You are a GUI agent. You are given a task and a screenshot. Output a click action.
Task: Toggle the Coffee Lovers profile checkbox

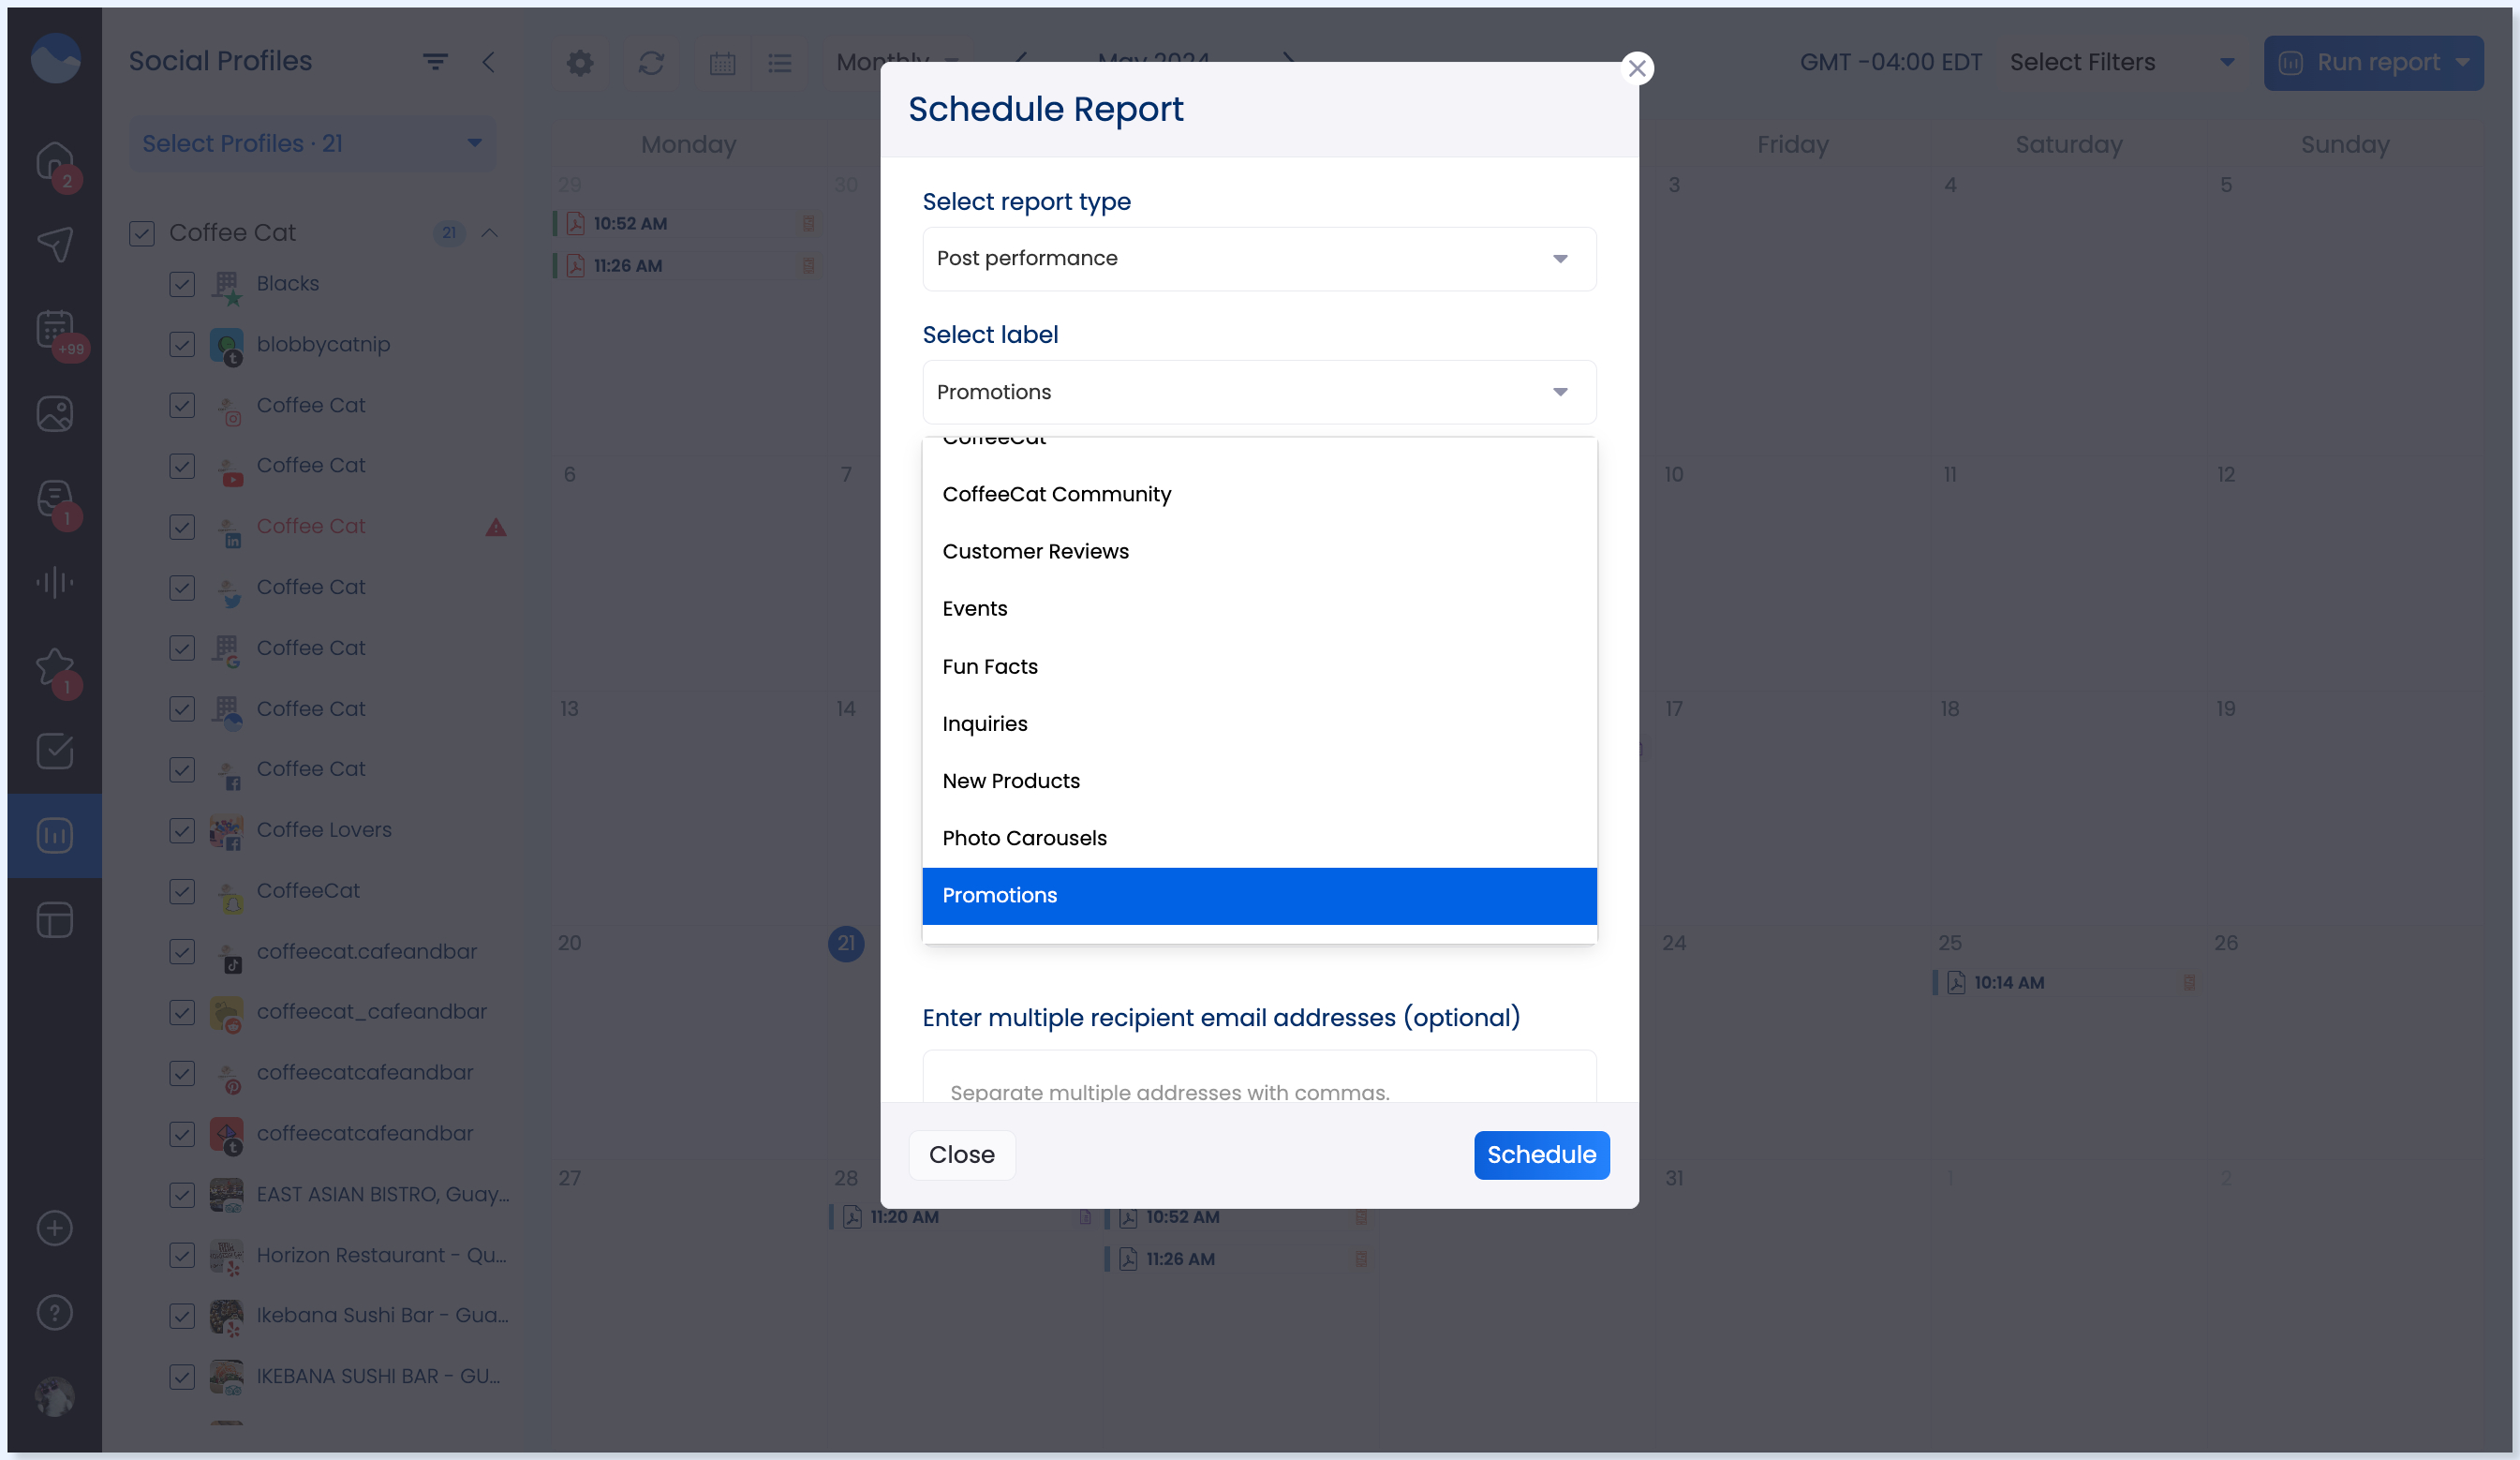pos(182,830)
